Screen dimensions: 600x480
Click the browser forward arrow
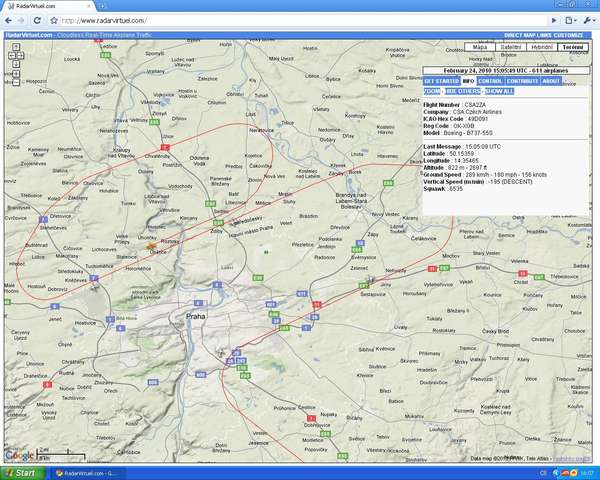coord(21,21)
